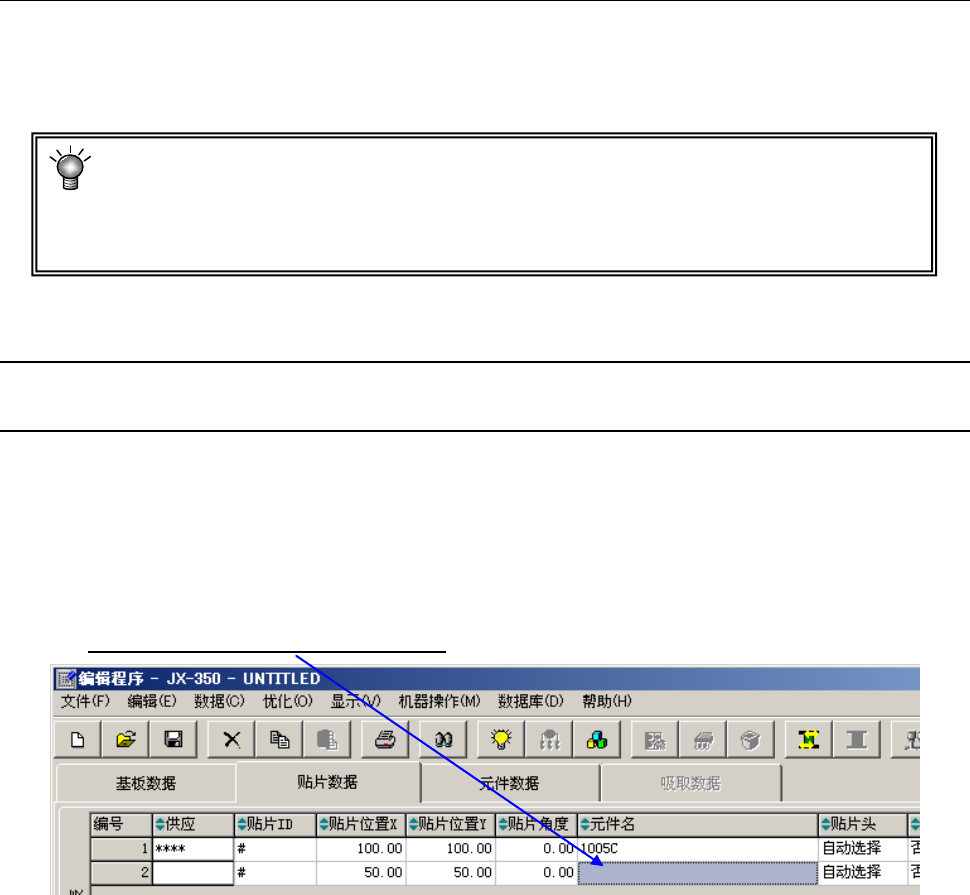Click the Copy toolbar icon
This screenshot has height=895, width=970.
(279, 739)
